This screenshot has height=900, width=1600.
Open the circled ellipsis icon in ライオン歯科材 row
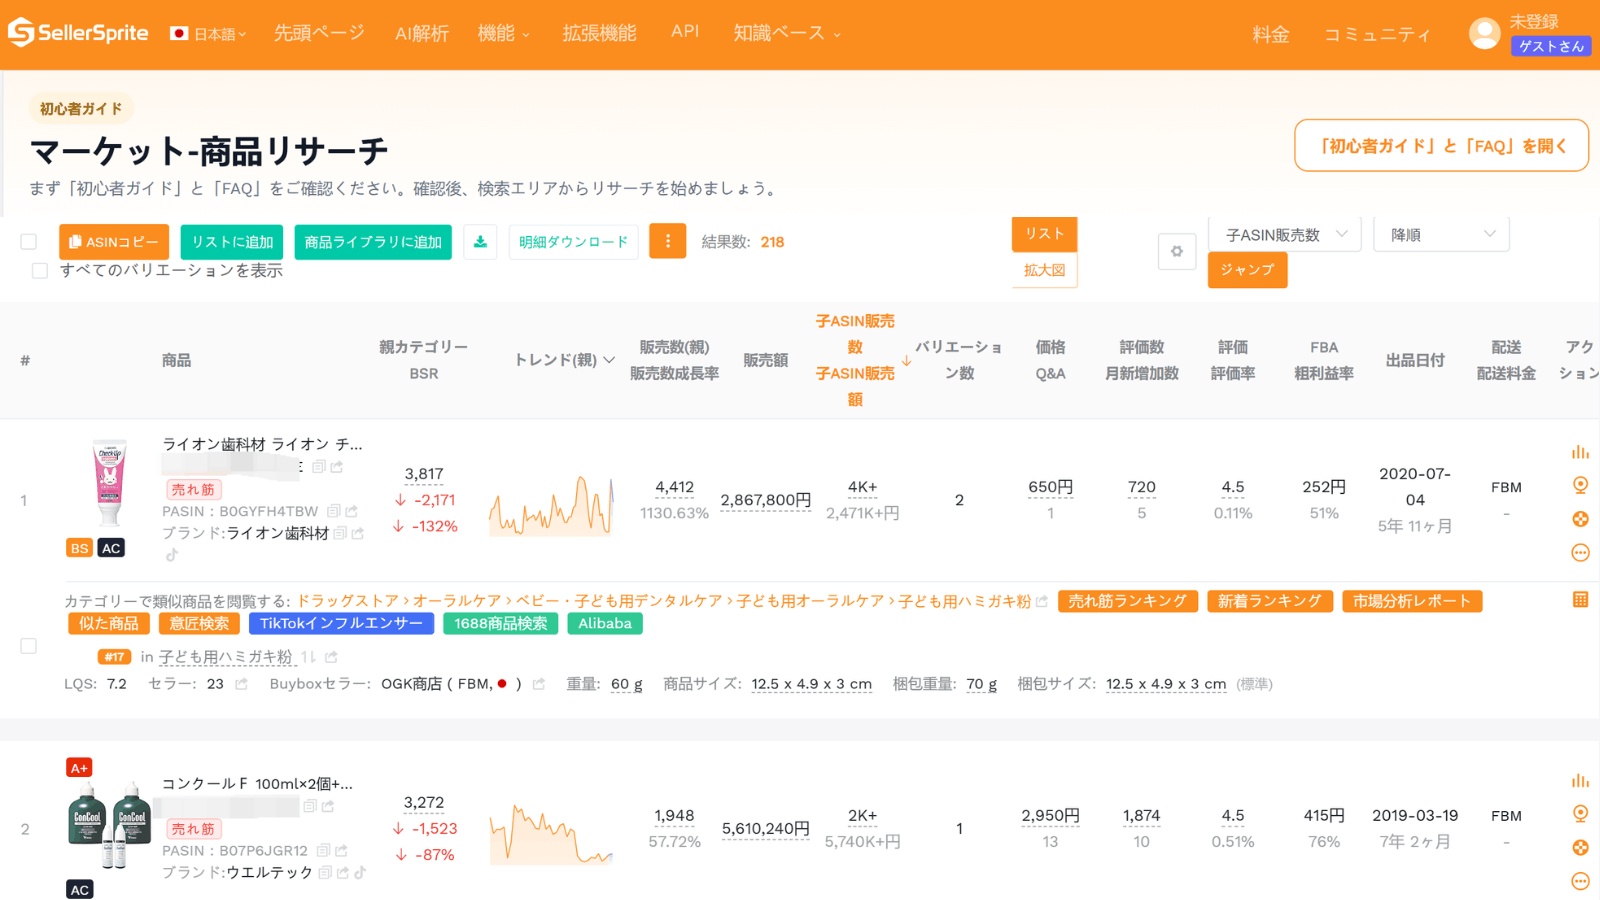(x=1580, y=552)
